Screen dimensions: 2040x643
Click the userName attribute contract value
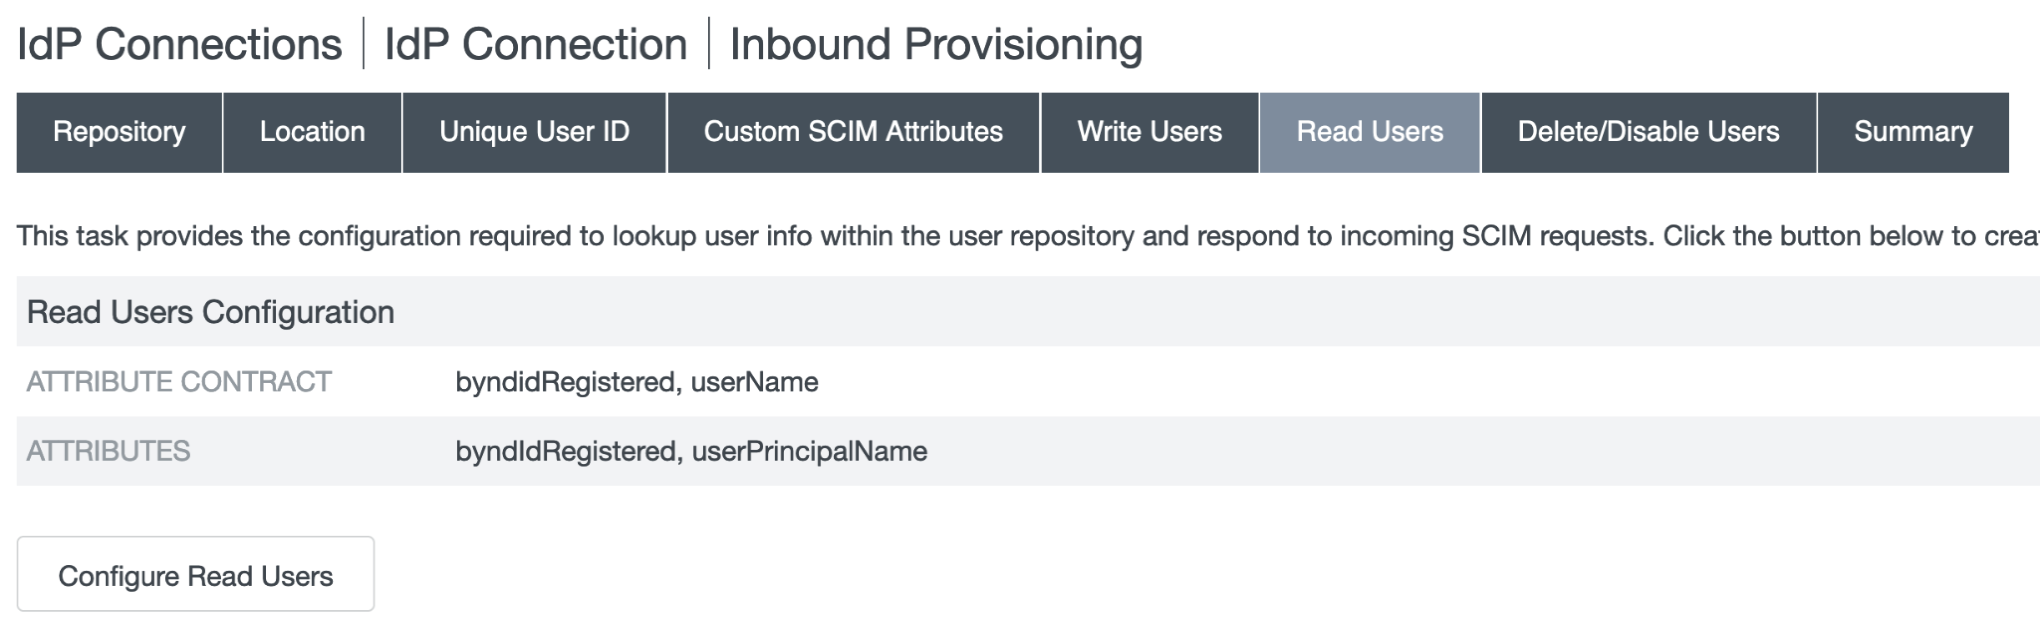click(x=754, y=382)
